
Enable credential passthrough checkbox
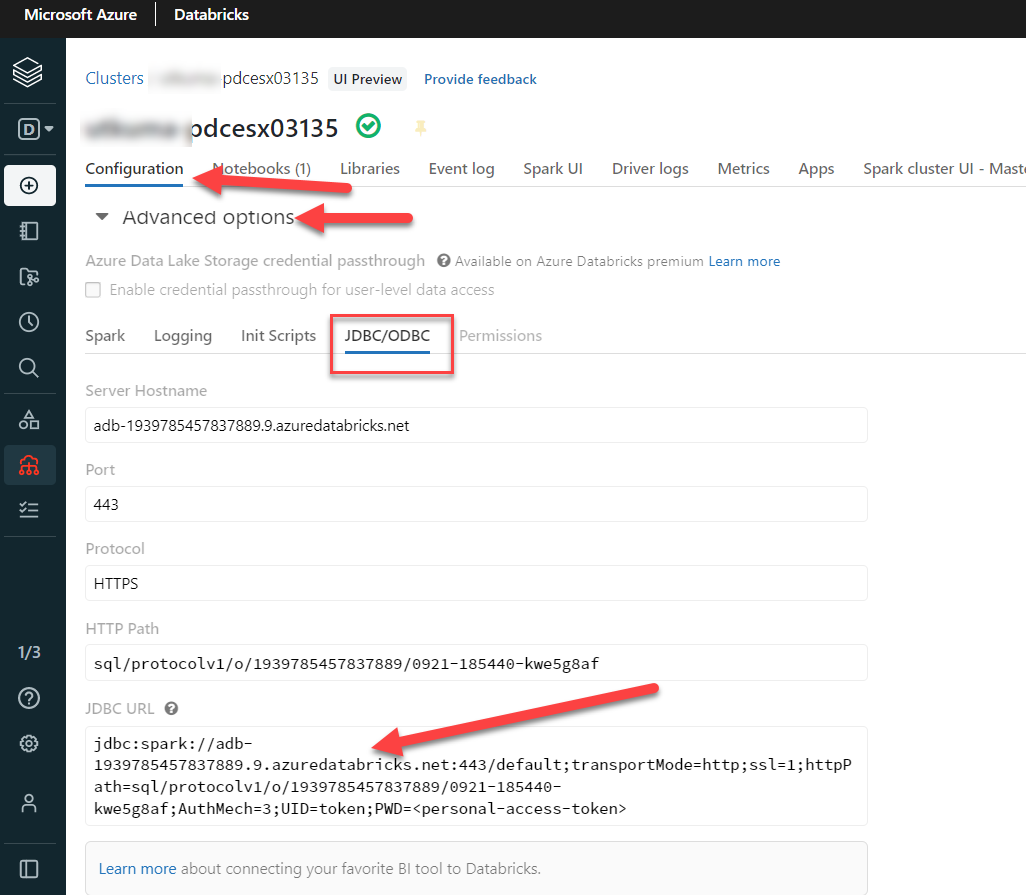[93, 290]
